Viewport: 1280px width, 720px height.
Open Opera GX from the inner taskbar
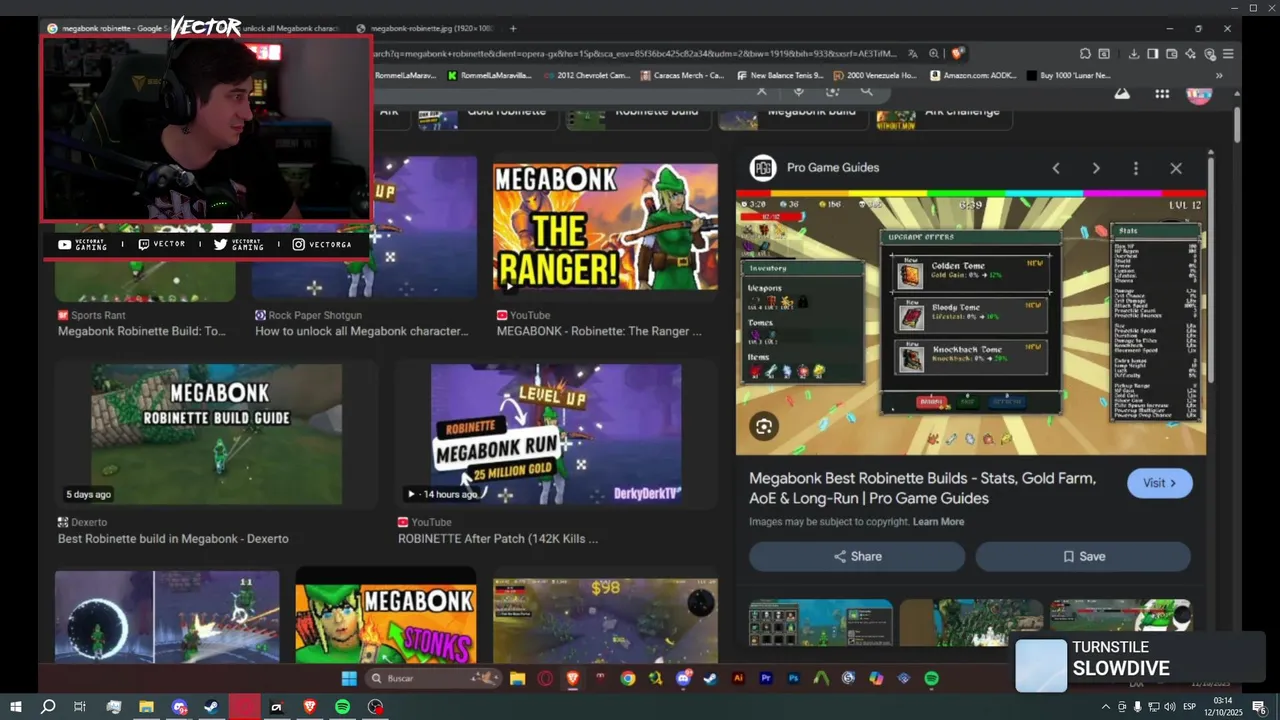click(545, 678)
